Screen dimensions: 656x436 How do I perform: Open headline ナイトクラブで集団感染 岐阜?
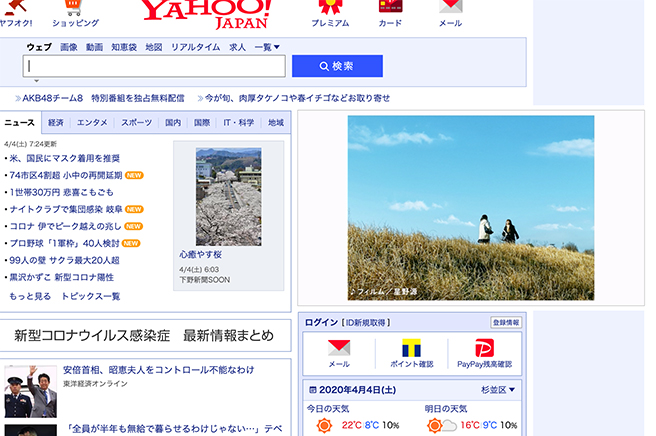coord(66,209)
